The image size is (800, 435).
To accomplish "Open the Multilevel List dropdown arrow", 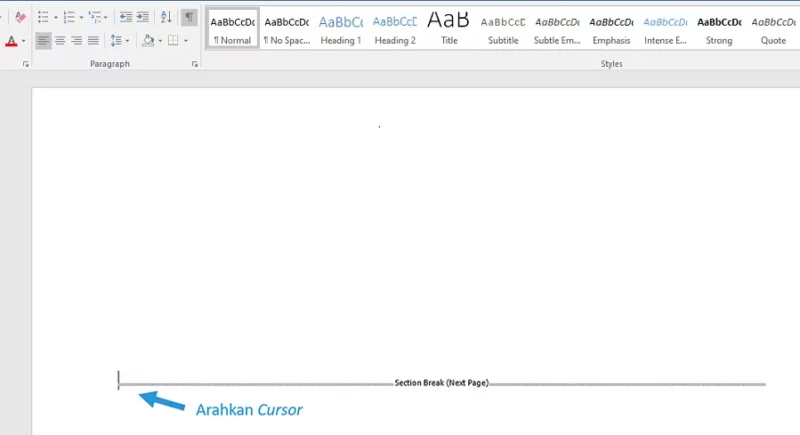I will (106, 18).
